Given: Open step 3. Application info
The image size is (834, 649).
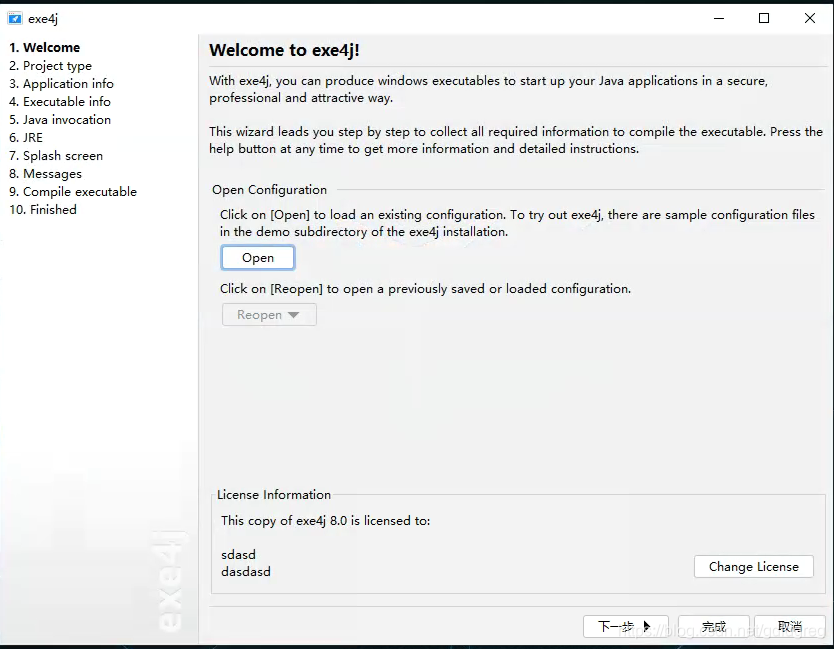Looking at the screenshot, I should (x=61, y=84).
